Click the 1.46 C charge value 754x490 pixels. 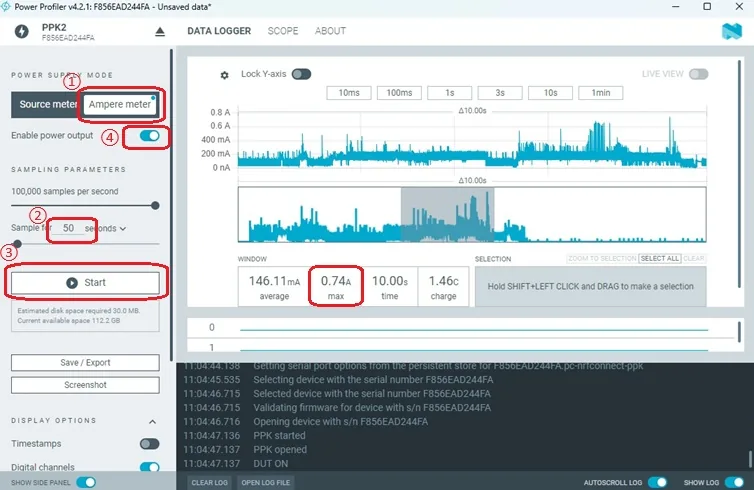(443, 287)
